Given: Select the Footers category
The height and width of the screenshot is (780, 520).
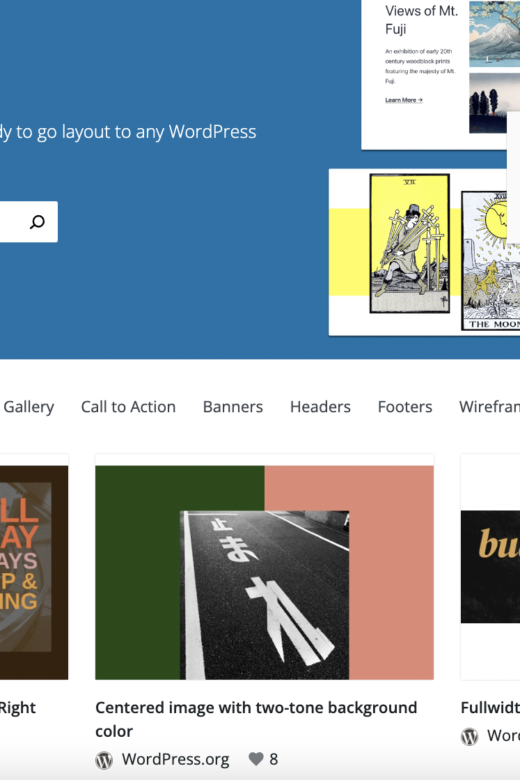Looking at the screenshot, I should [x=405, y=406].
